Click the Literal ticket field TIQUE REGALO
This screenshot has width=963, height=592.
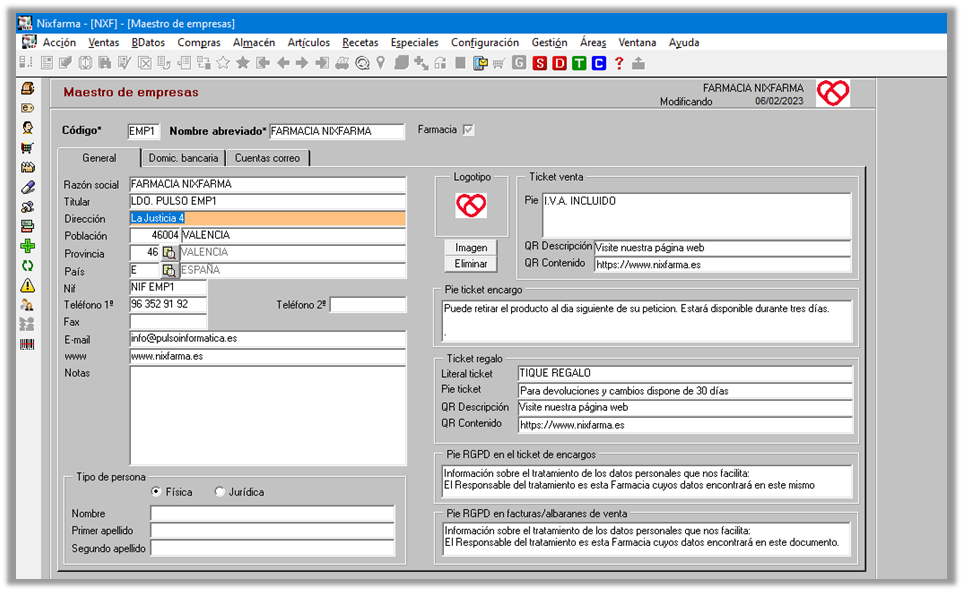coord(685,373)
